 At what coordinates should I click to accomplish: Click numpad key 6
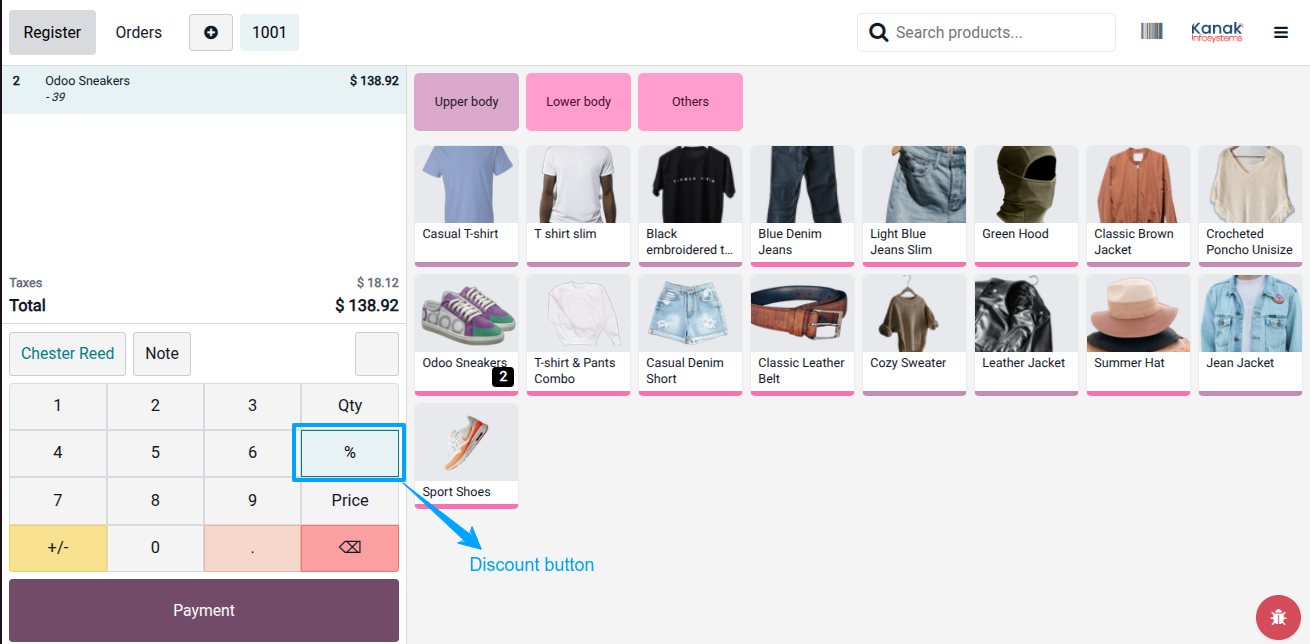coord(252,453)
